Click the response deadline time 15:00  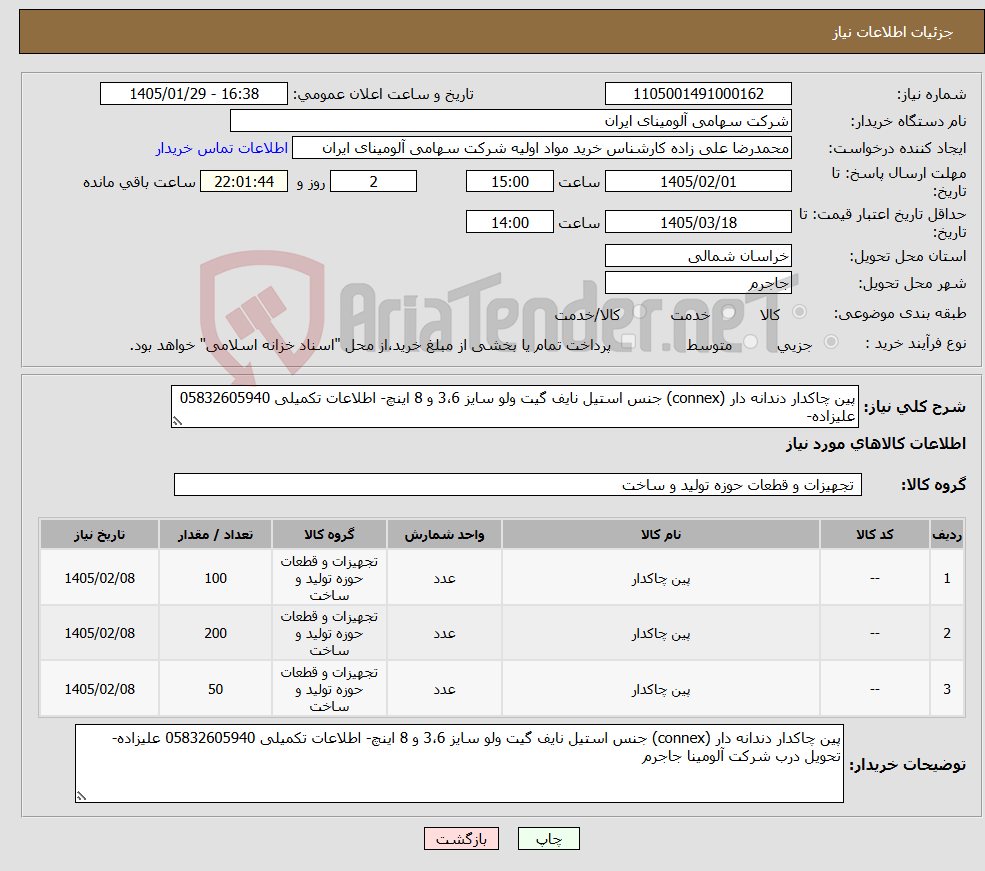point(509,181)
